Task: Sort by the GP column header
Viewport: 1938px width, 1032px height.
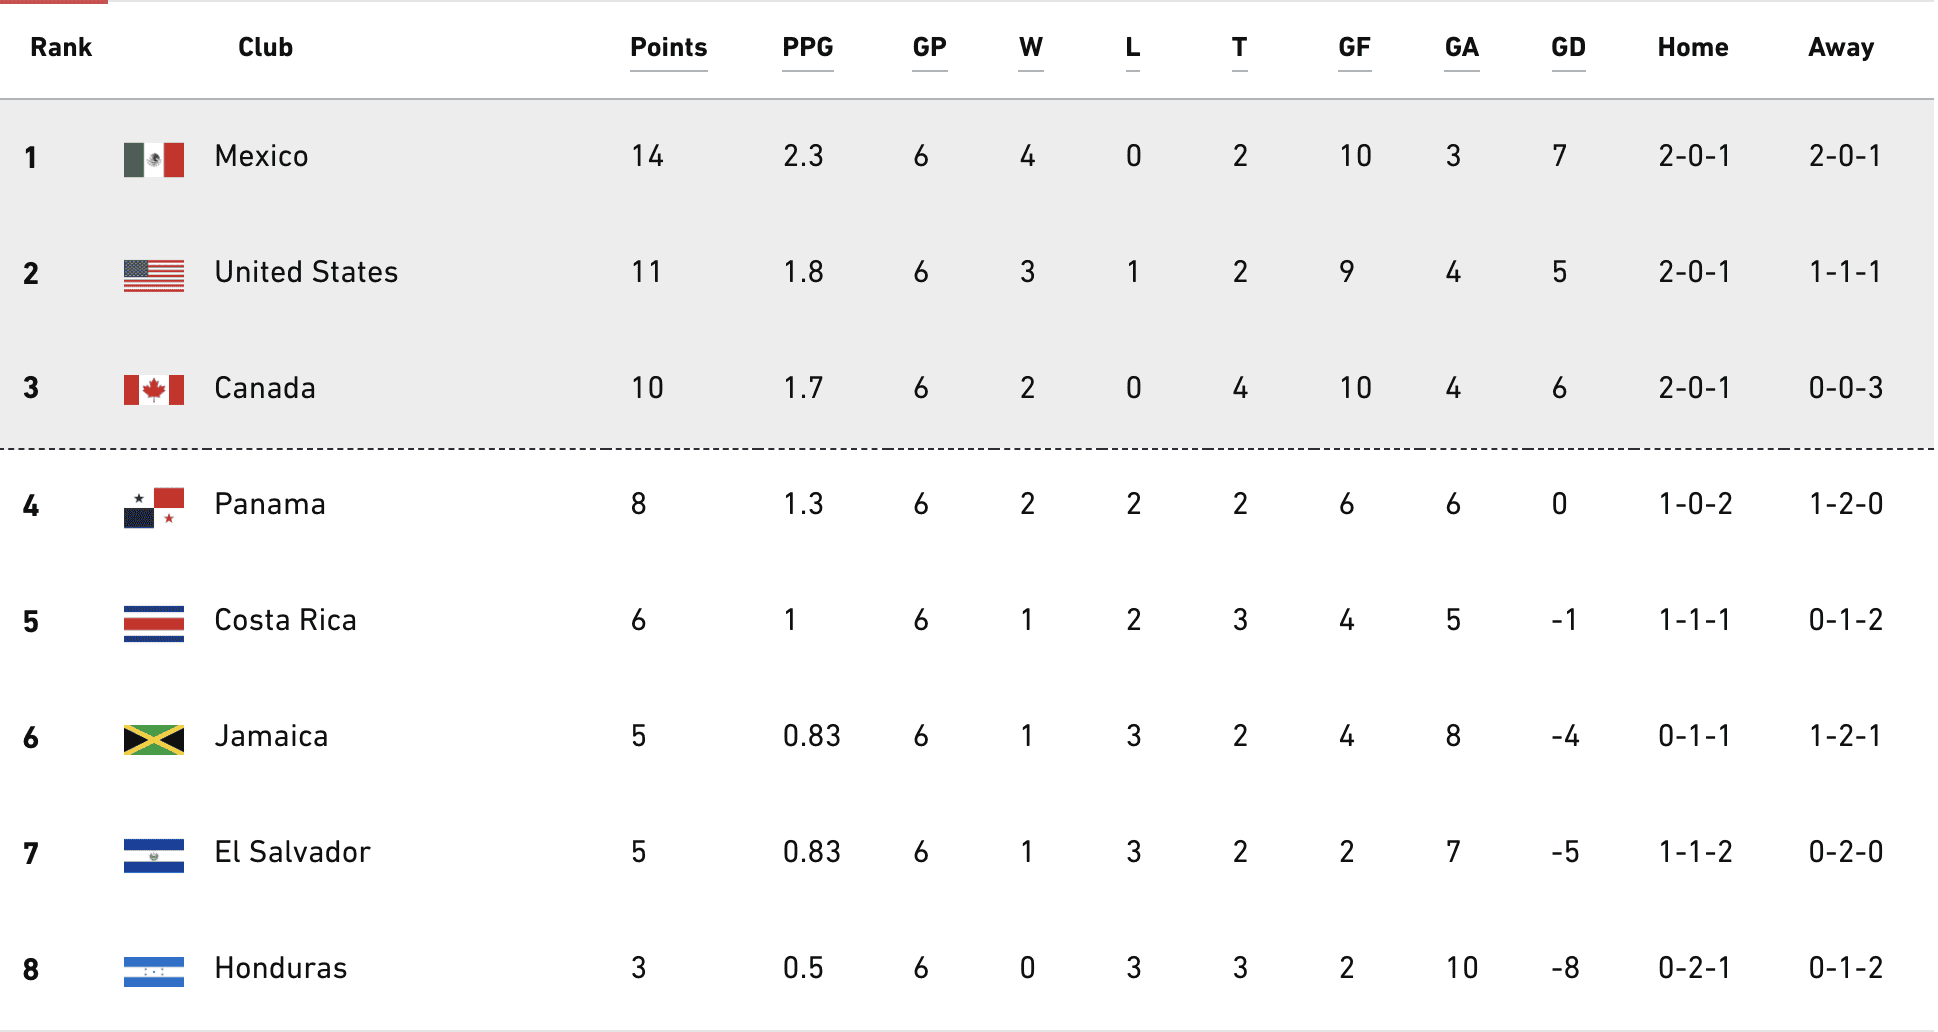Action: click(x=929, y=48)
